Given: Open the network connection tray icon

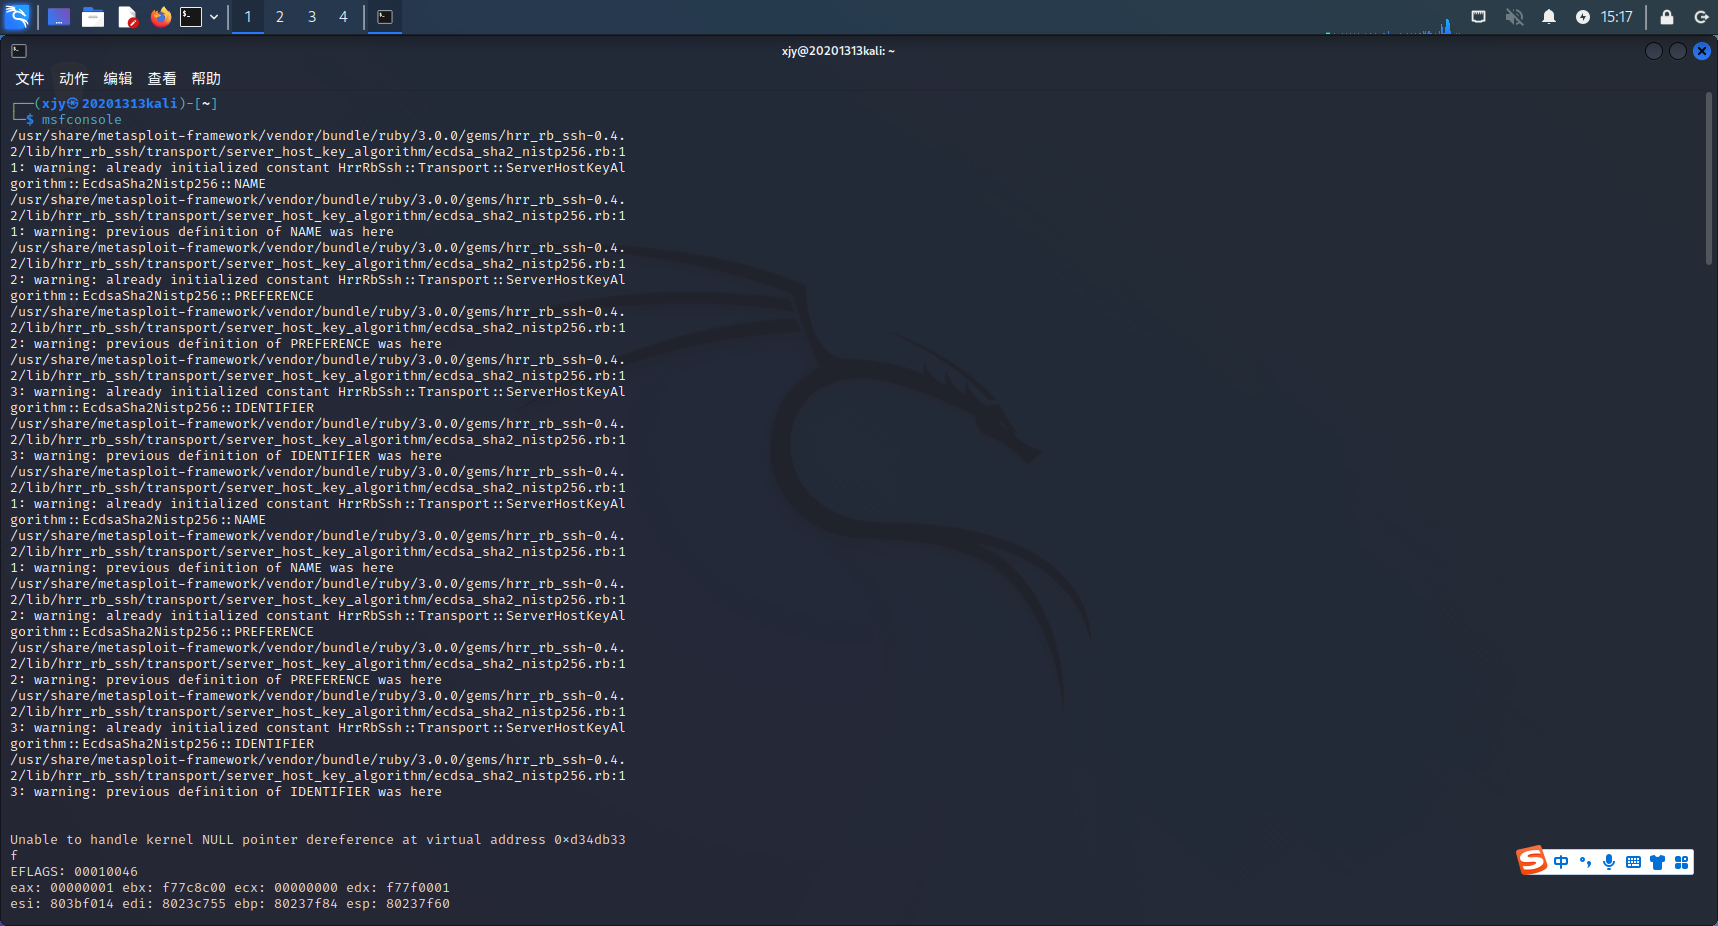Looking at the screenshot, I should 1478,17.
